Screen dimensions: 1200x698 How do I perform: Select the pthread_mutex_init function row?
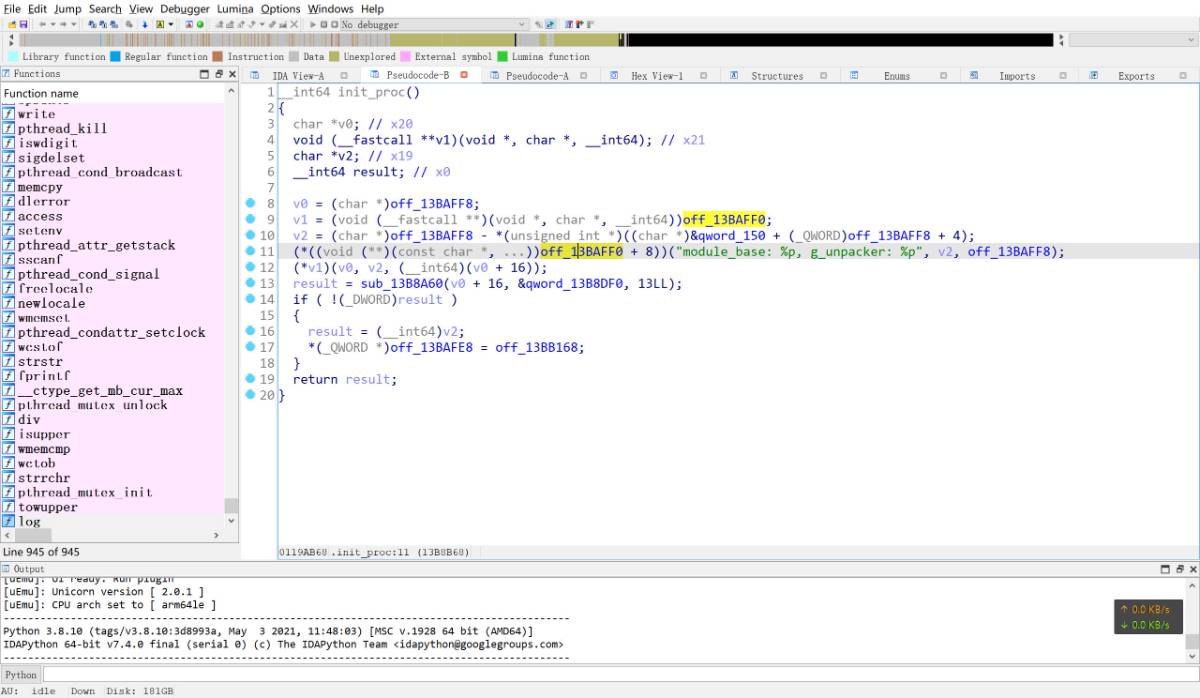coord(113,492)
